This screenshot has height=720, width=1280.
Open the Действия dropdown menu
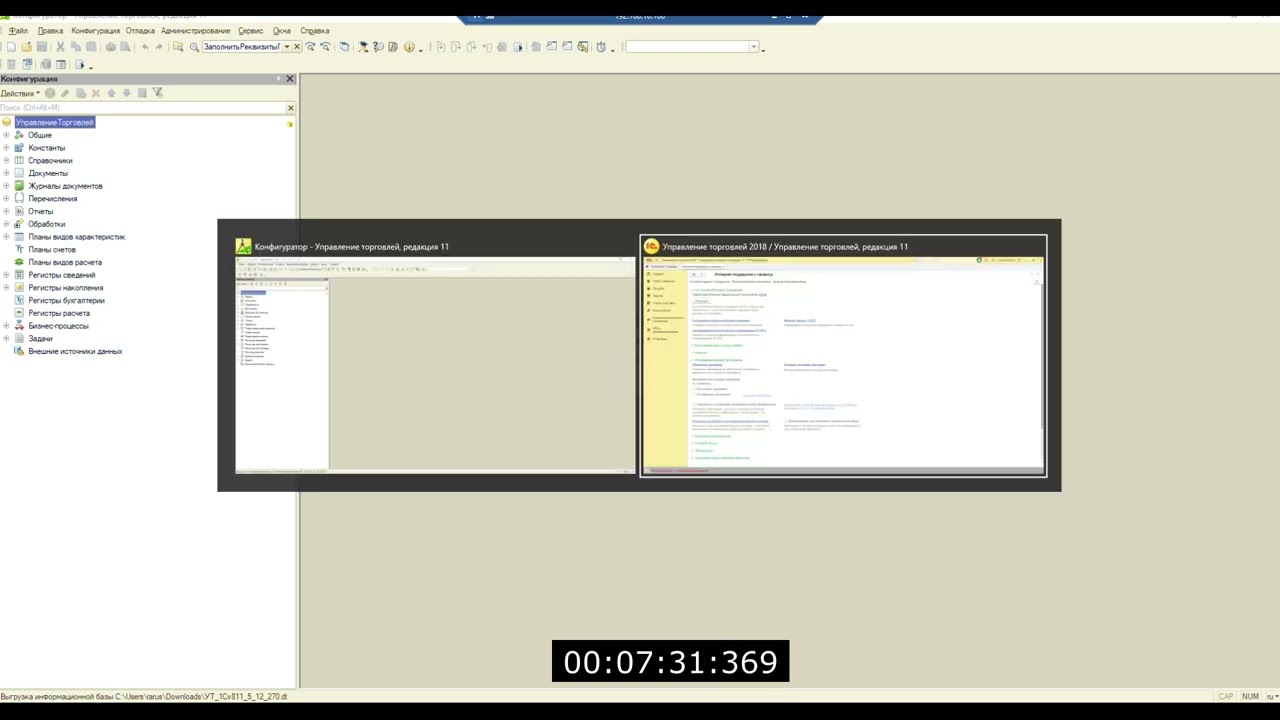point(20,93)
